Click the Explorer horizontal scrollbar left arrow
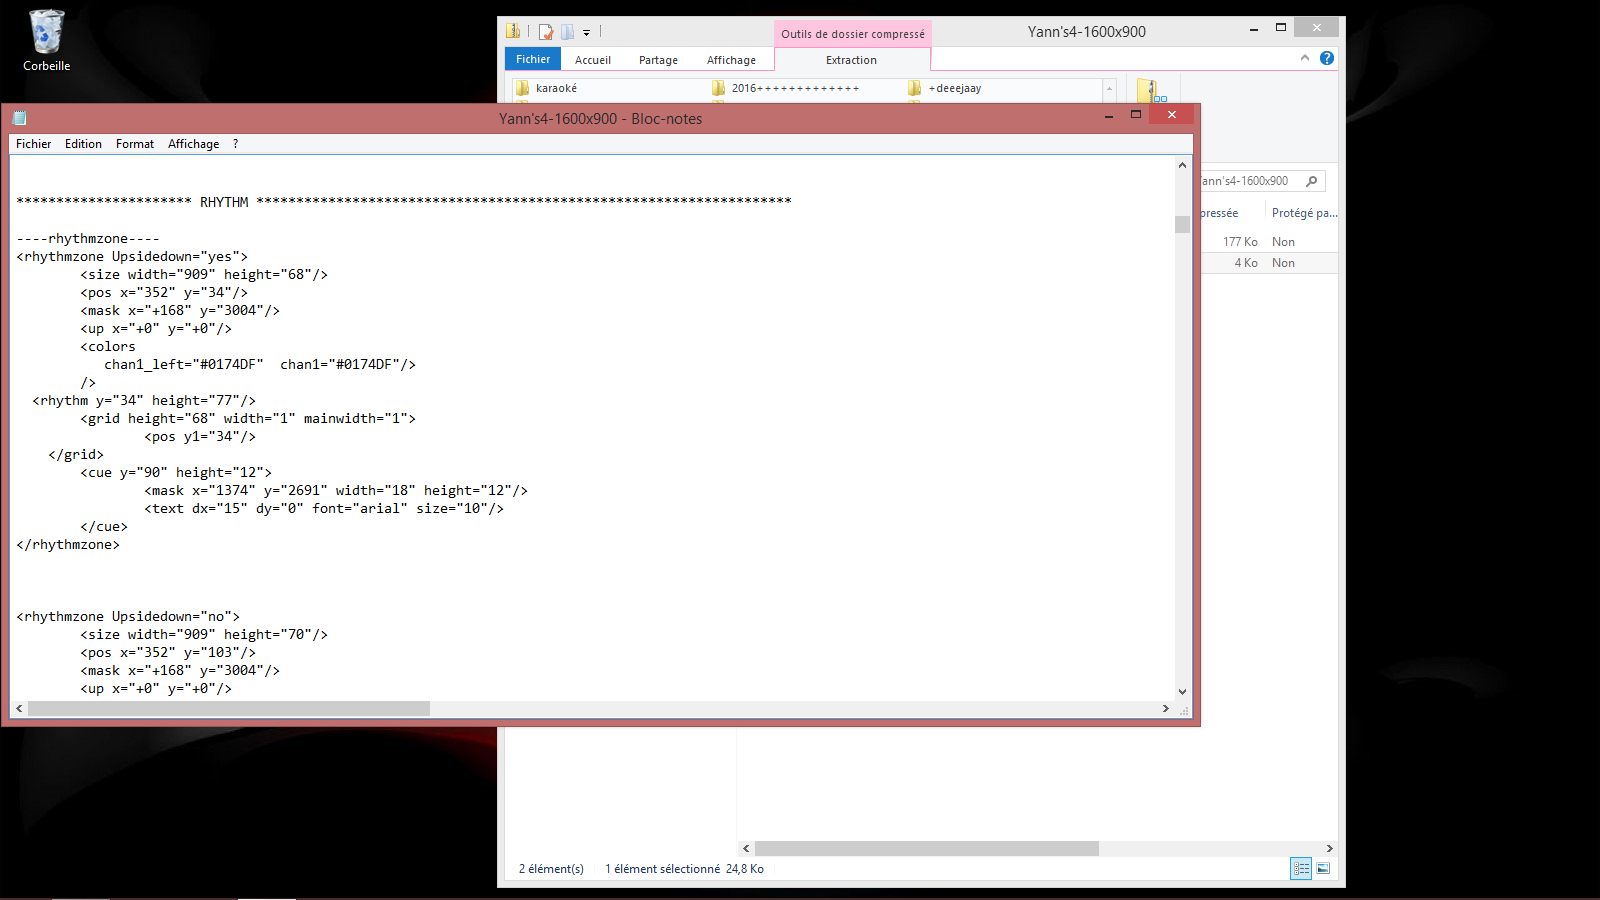This screenshot has height=900, width=1600. [746, 848]
